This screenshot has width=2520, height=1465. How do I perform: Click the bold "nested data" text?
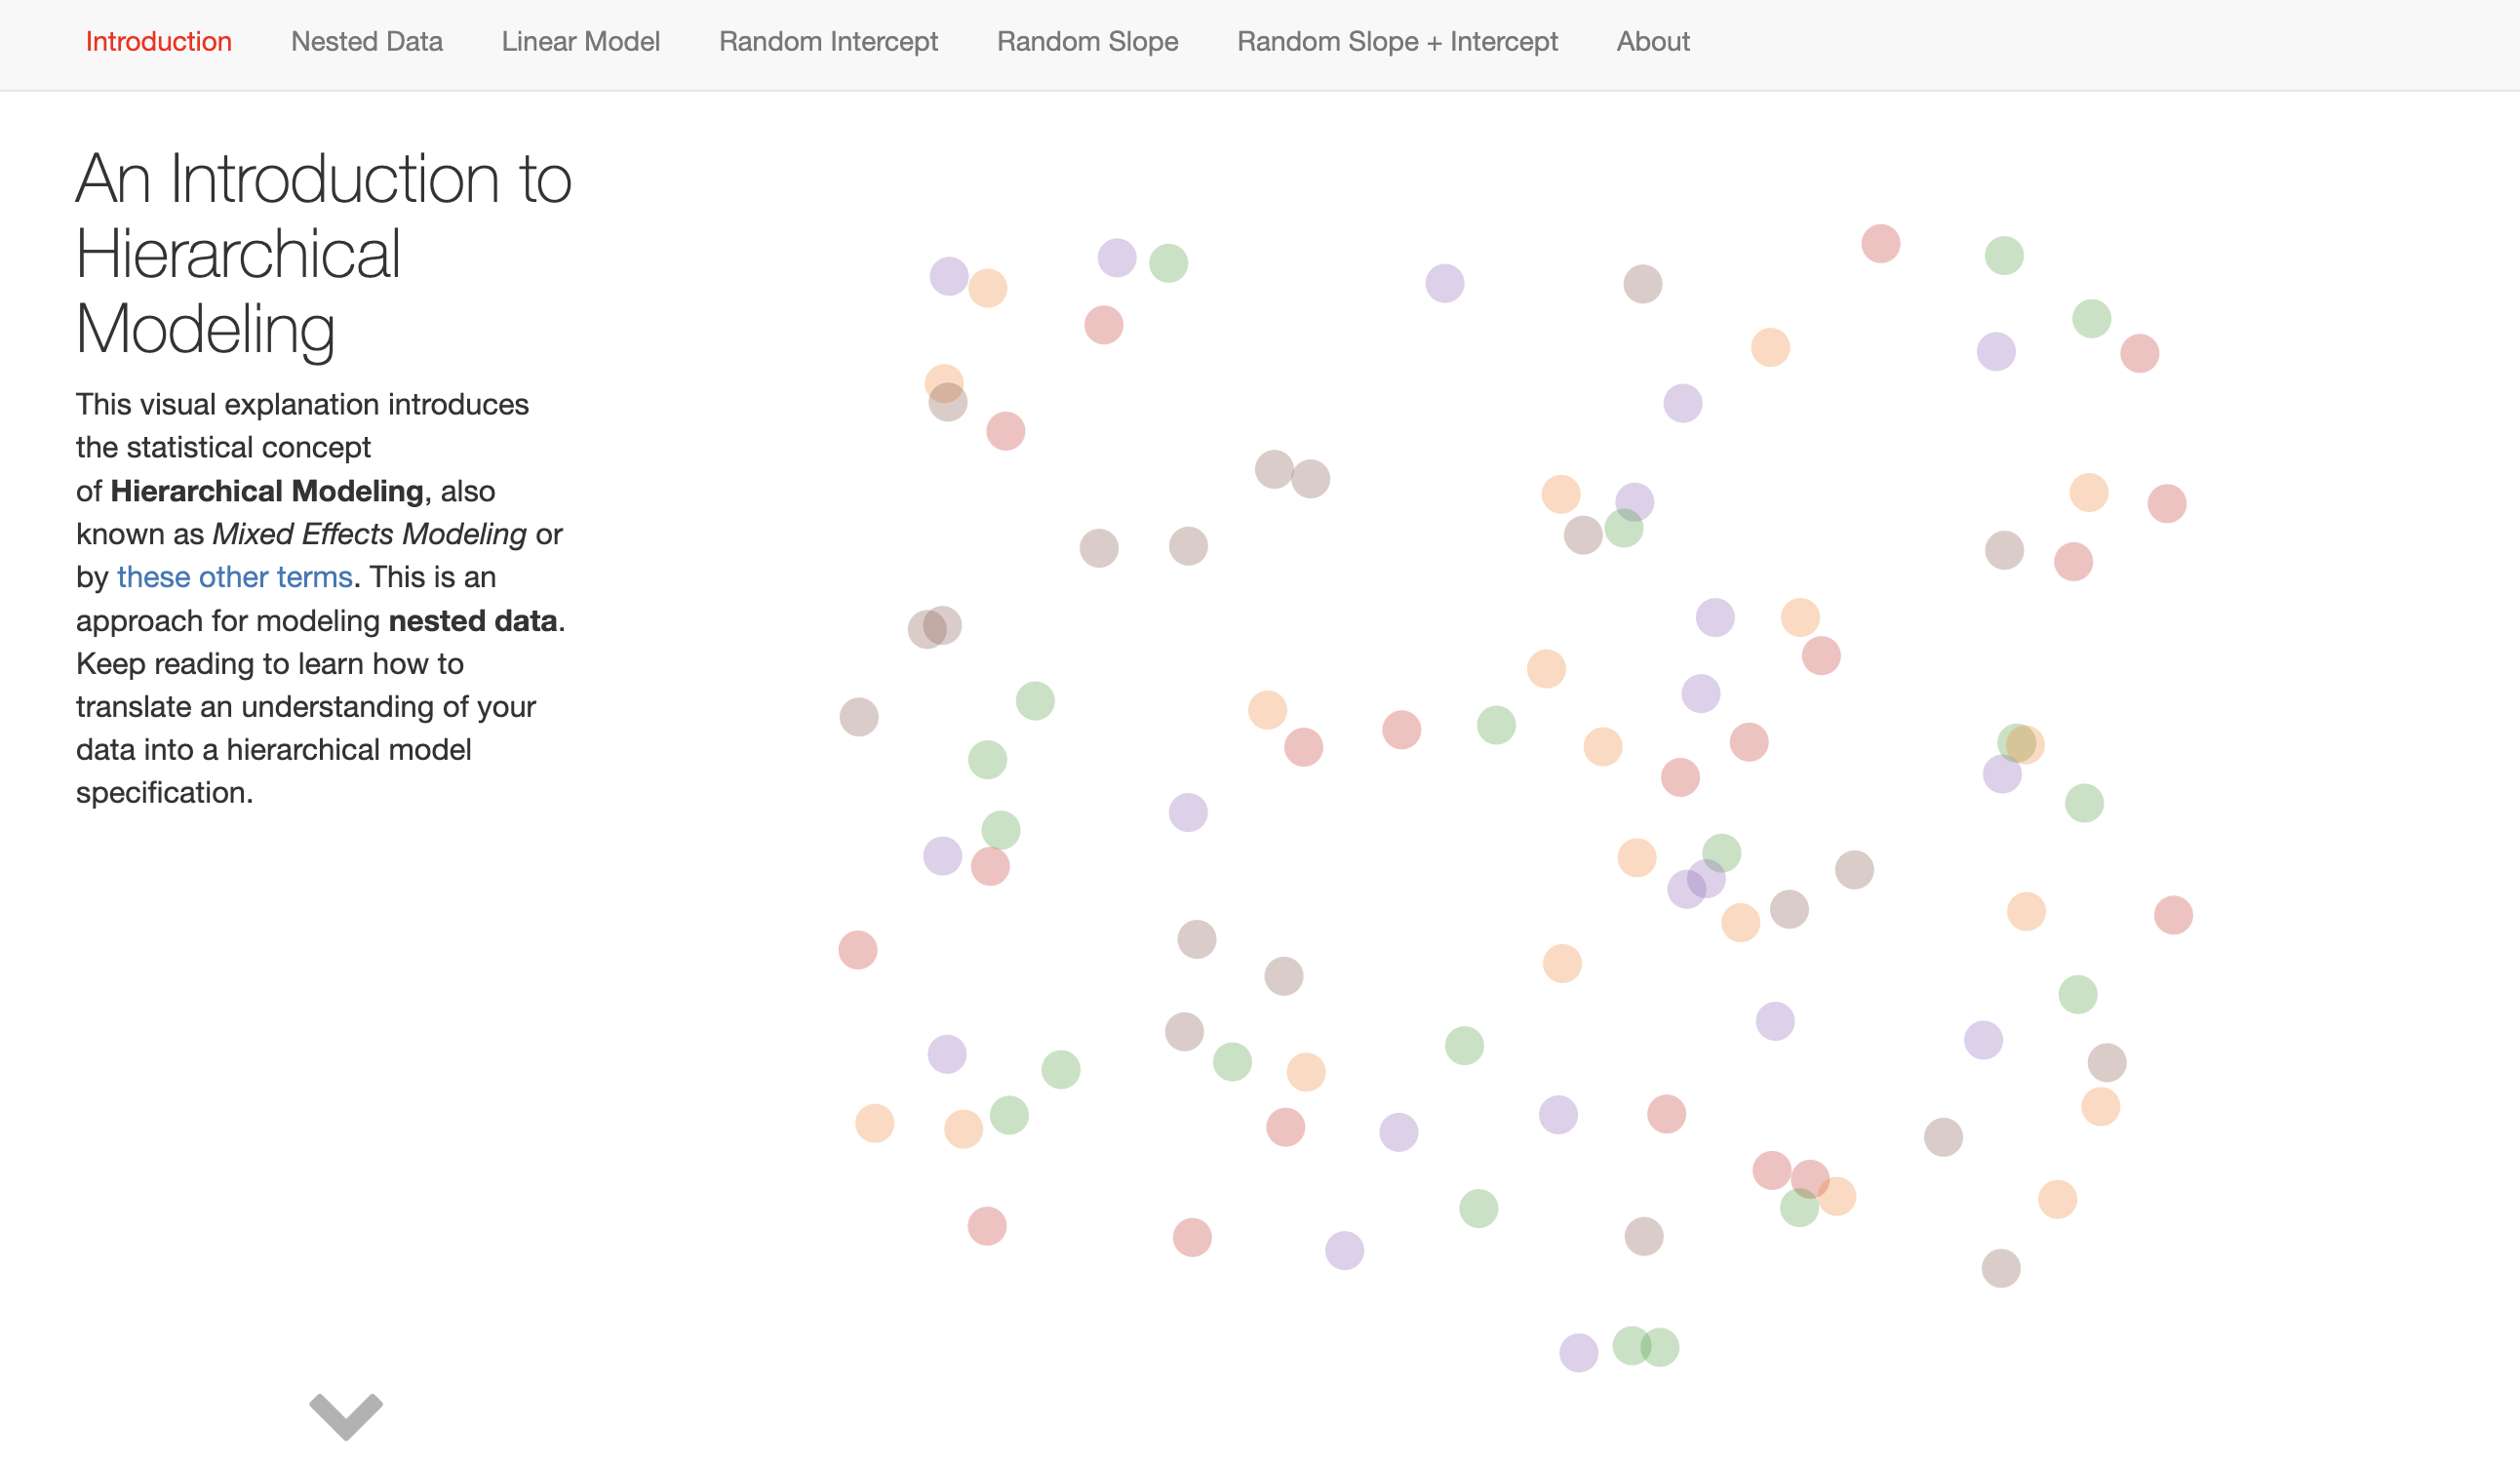[472, 621]
